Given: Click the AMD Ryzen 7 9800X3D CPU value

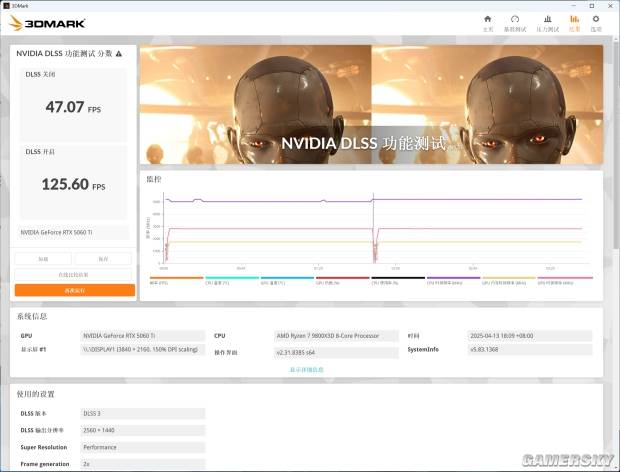Looking at the screenshot, I should point(336,336).
